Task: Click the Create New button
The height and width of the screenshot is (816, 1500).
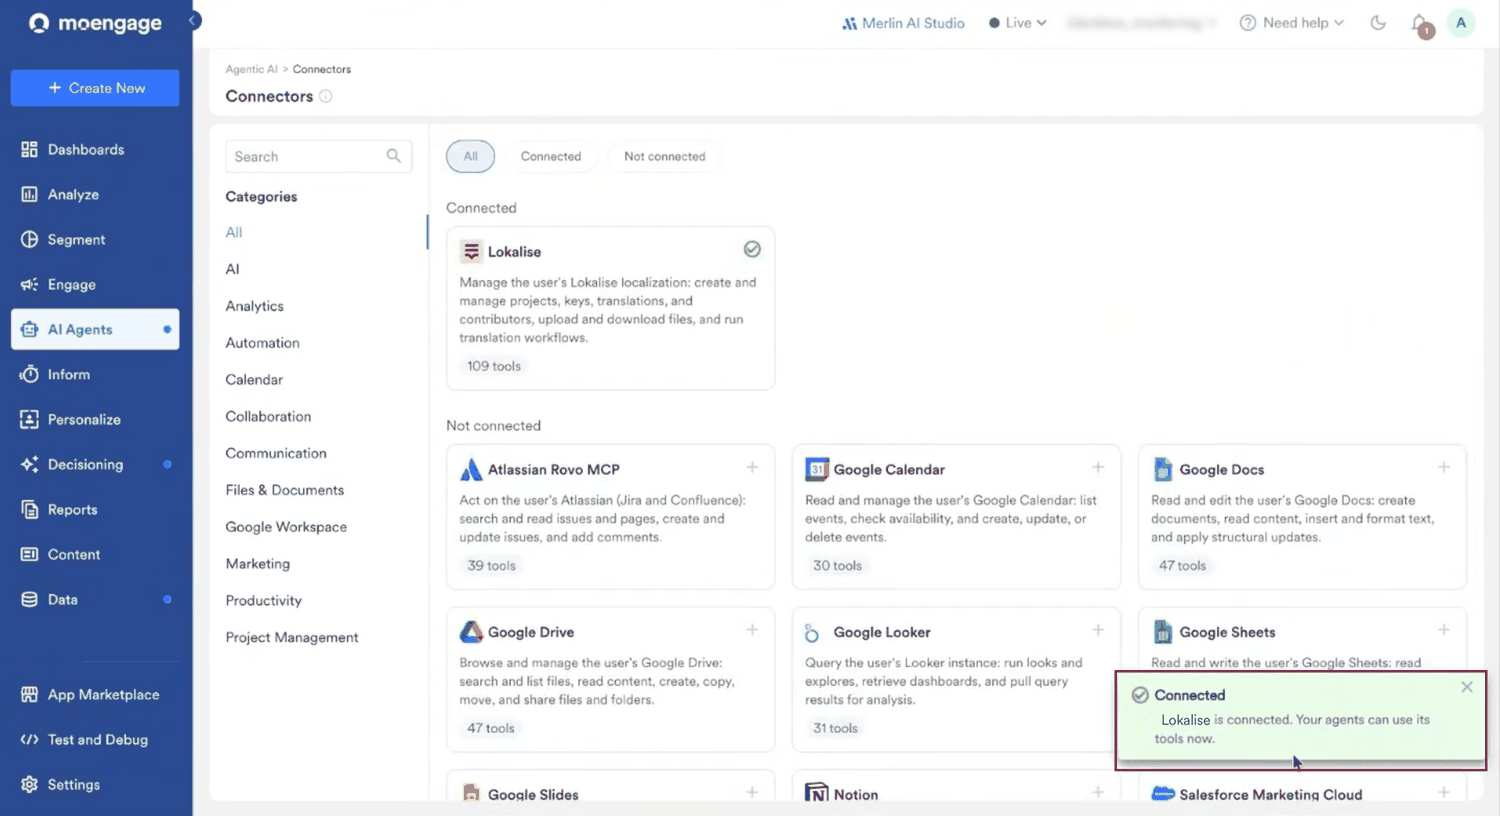Action: pyautogui.click(x=95, y=88)
